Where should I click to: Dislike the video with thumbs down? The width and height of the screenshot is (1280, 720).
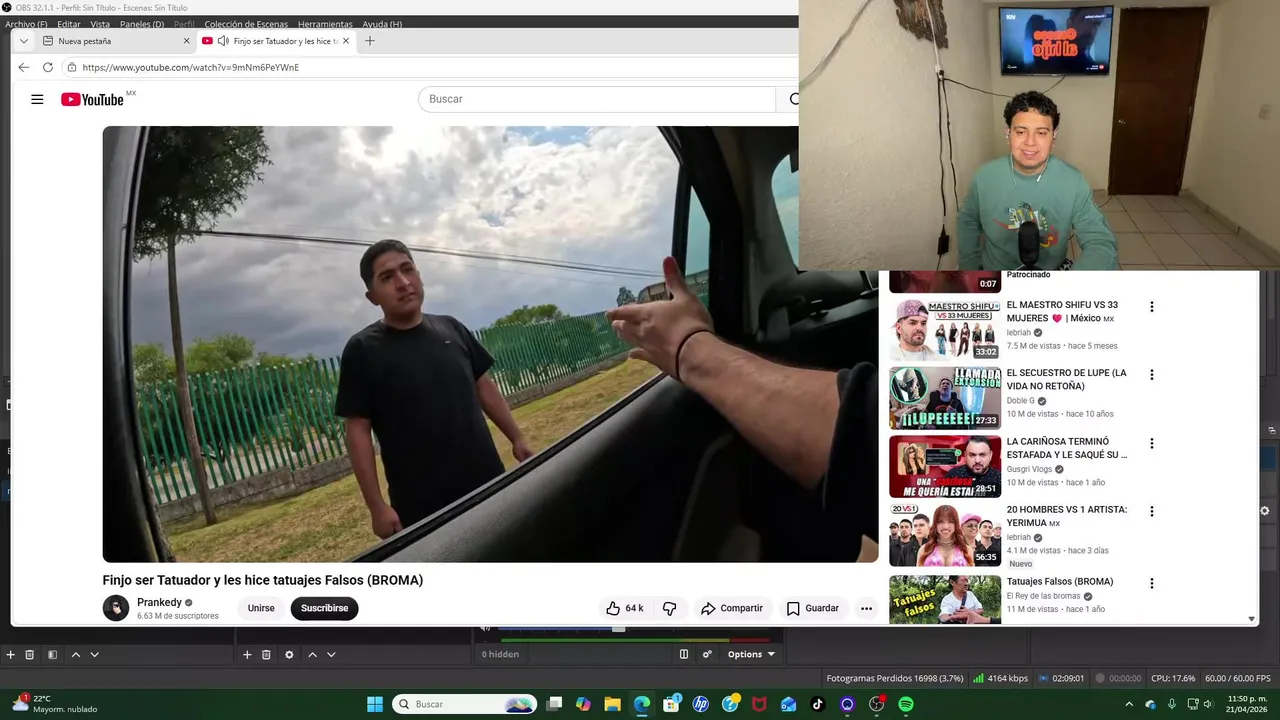pos(669,608)
